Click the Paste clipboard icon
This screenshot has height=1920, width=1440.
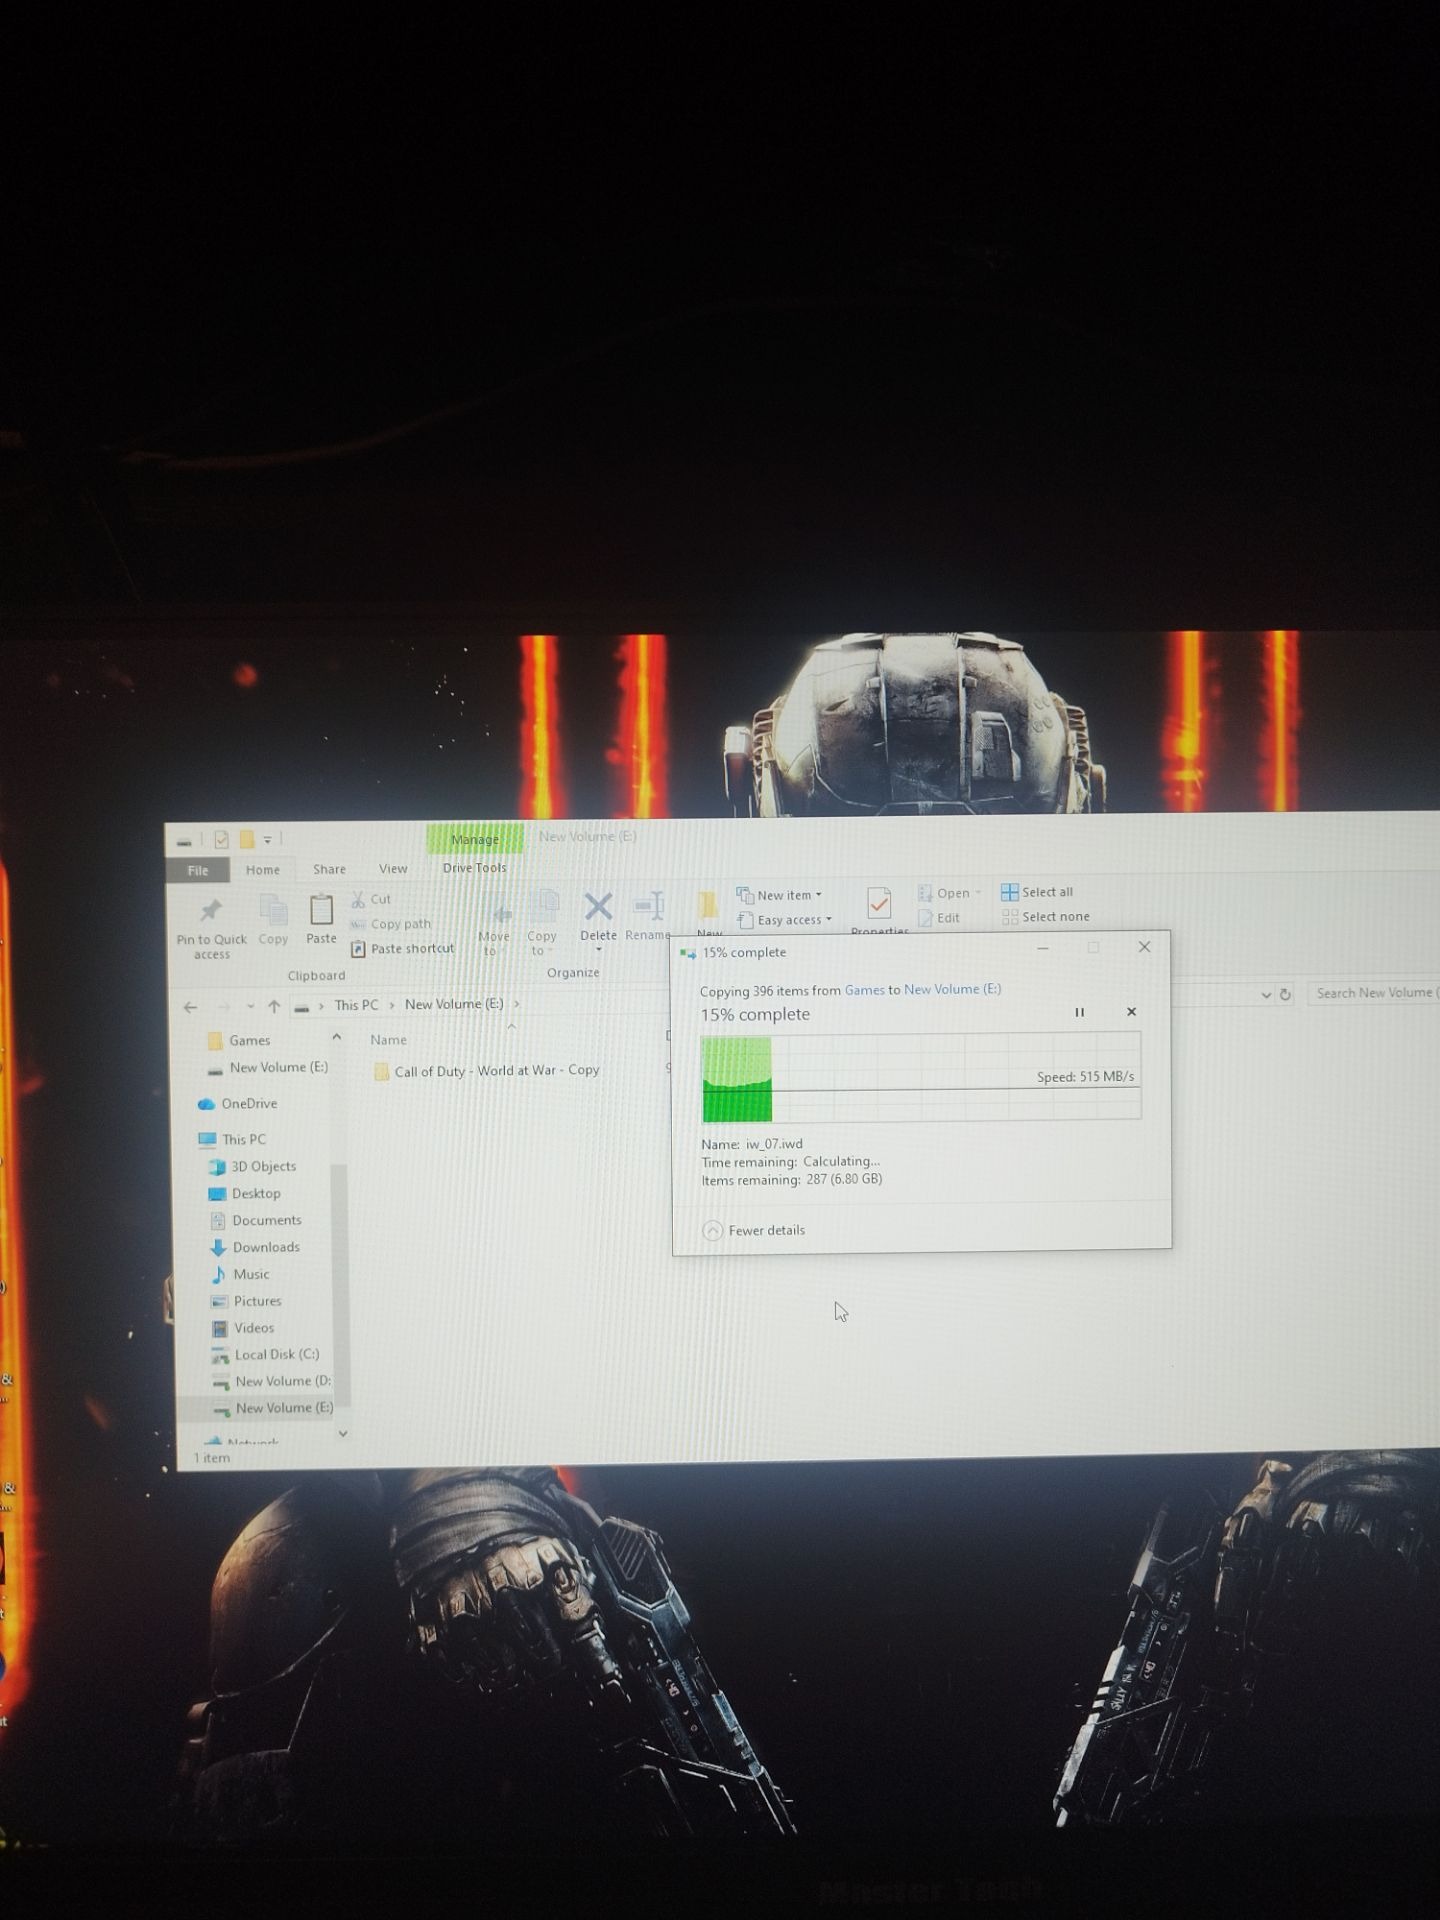pyautogui.click(x=321, y=909)
